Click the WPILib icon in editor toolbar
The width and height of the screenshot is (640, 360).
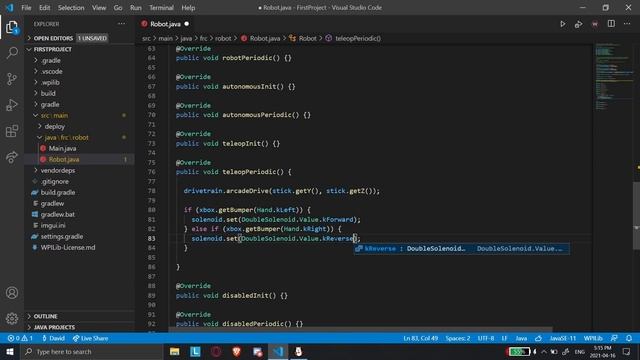click(595, 24)
